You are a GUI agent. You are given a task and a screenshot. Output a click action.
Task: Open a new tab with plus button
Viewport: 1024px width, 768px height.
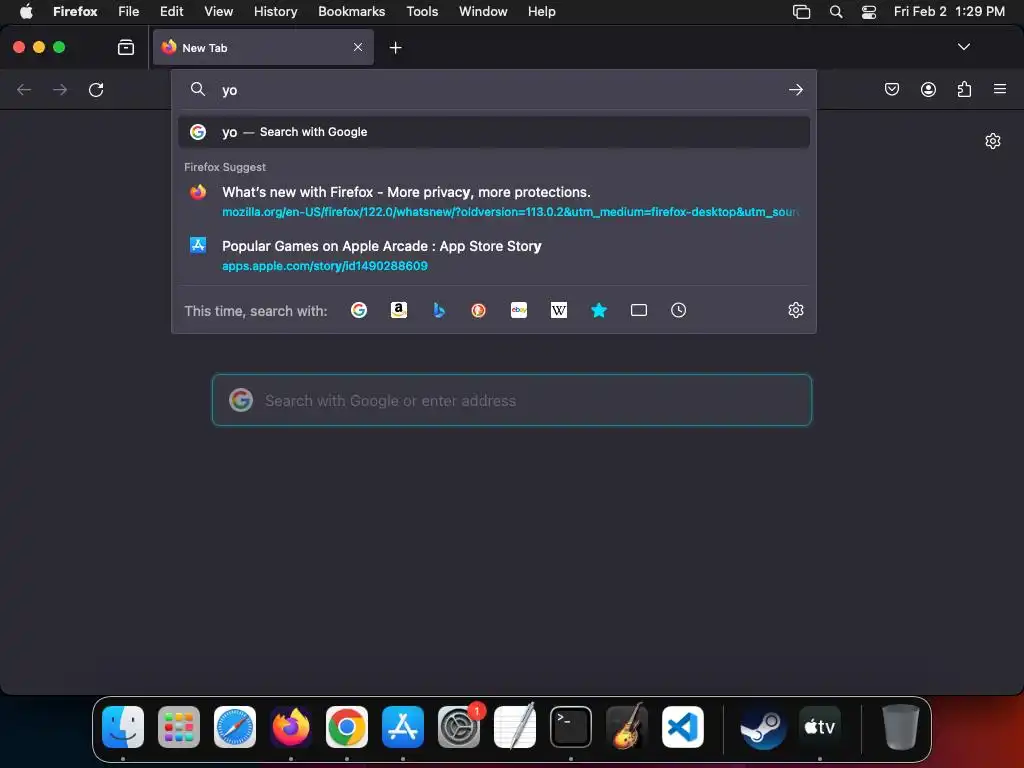click(x=395, y=48)
